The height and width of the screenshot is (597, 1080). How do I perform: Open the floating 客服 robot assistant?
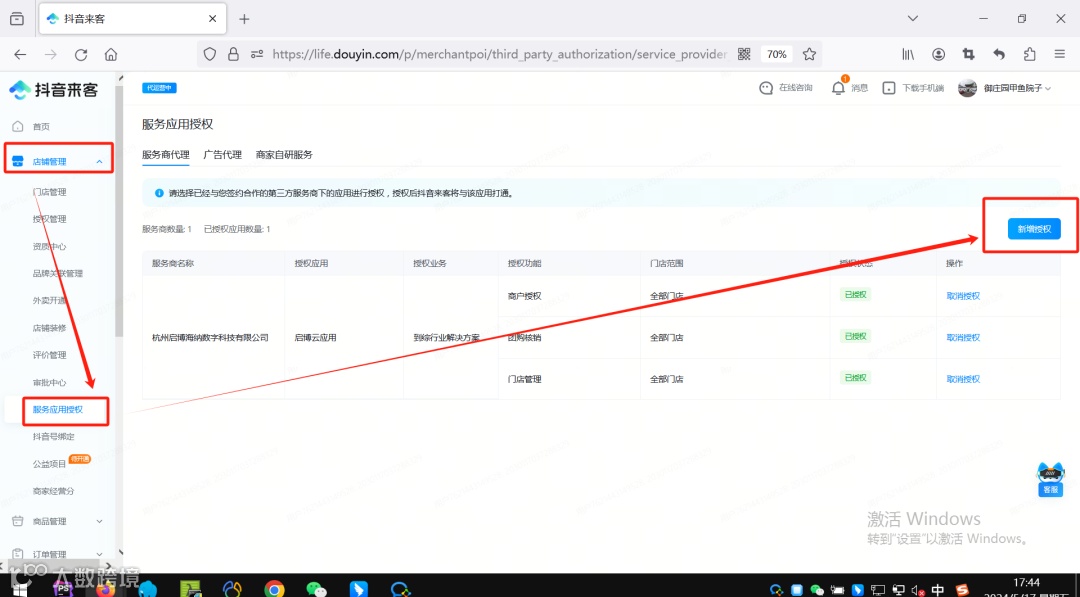pyautogui.click(x=1050, y=479)
